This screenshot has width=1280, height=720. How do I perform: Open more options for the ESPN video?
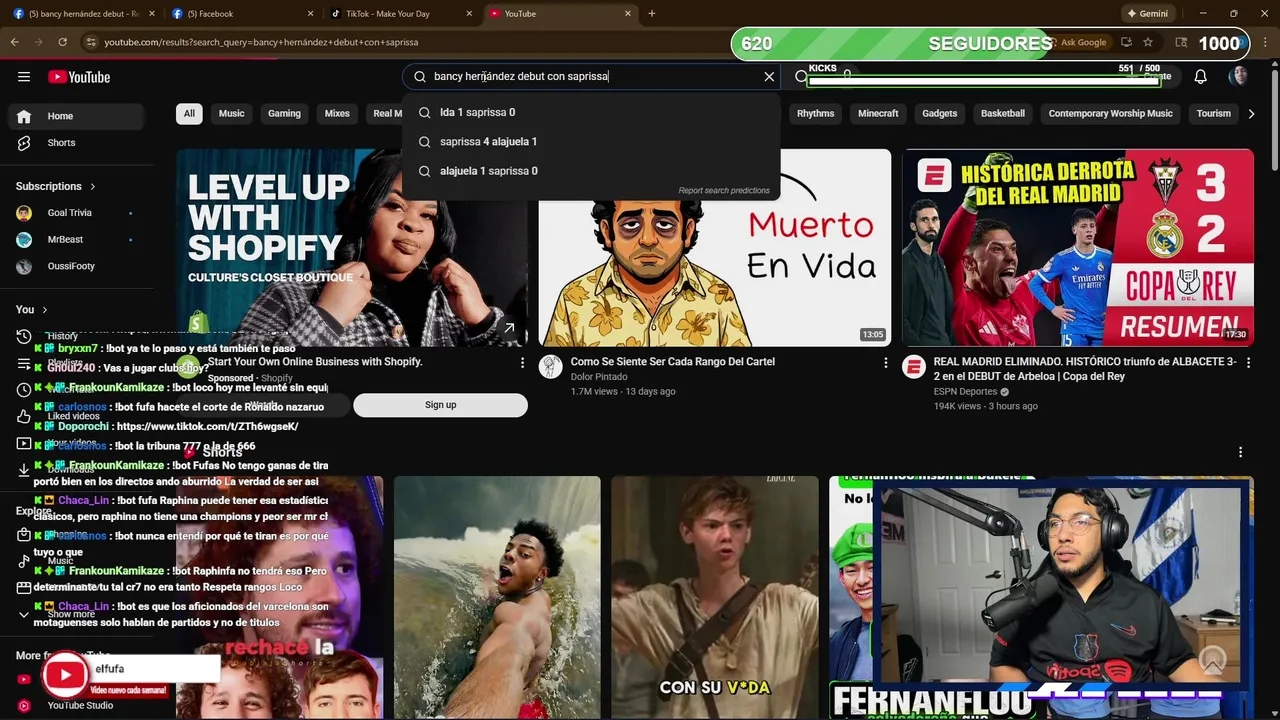point(1248,363)
